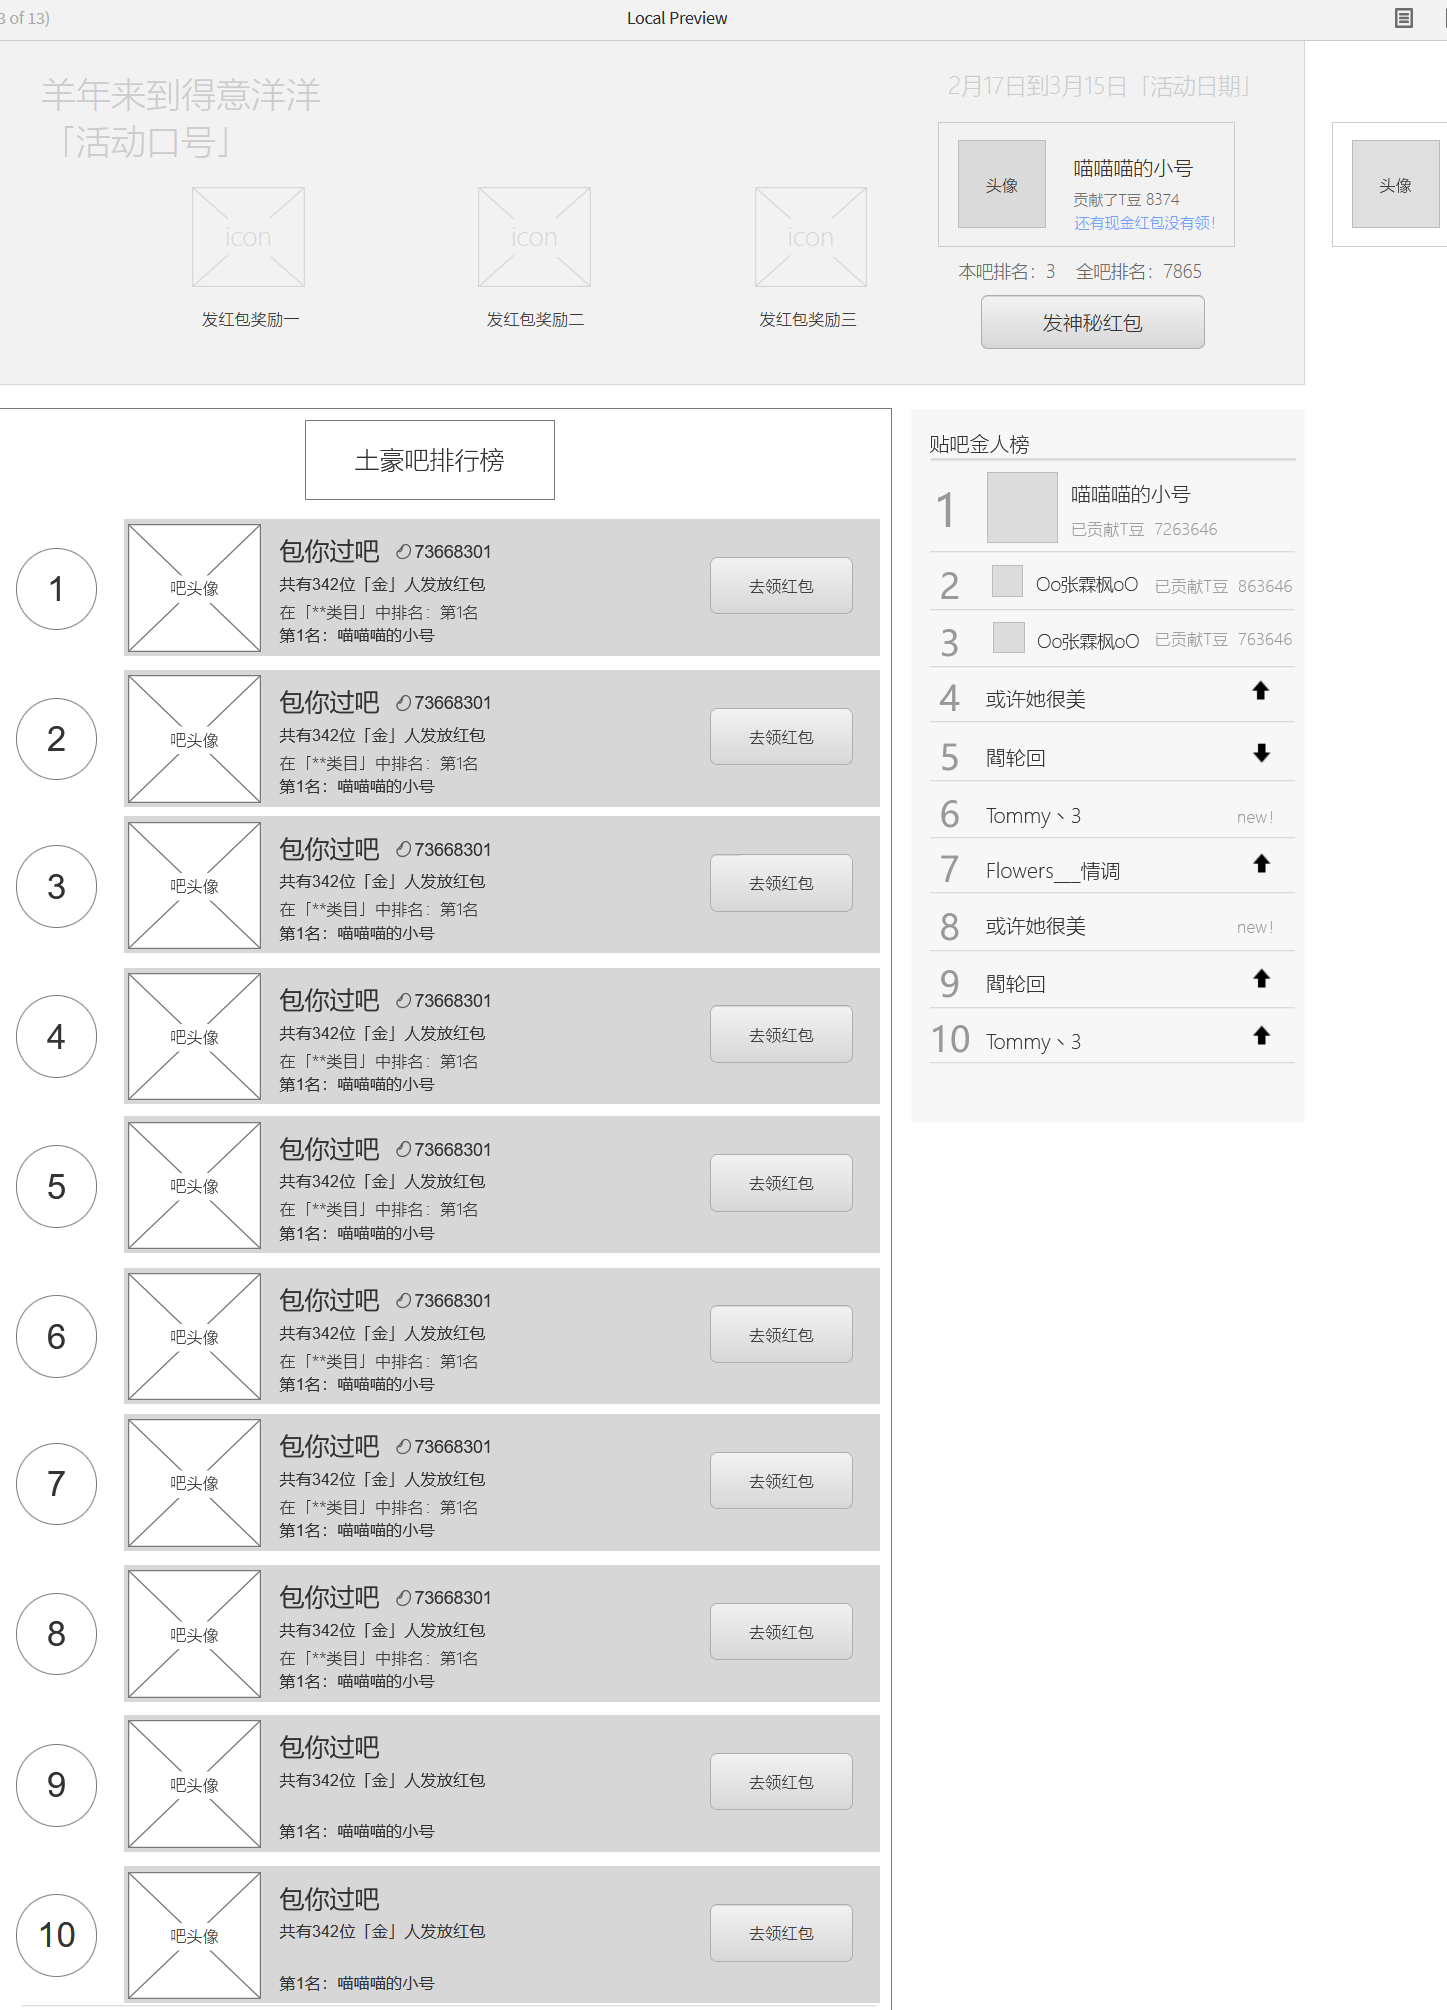Open the notes panel icon in preview header

pyautogui.click(x=1404, y=18)
